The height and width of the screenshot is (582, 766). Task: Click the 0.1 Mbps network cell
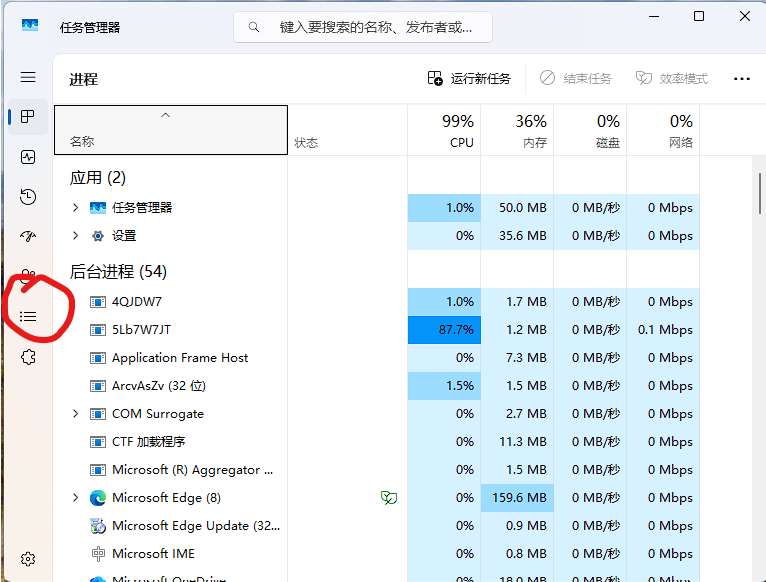click(663, 330)
